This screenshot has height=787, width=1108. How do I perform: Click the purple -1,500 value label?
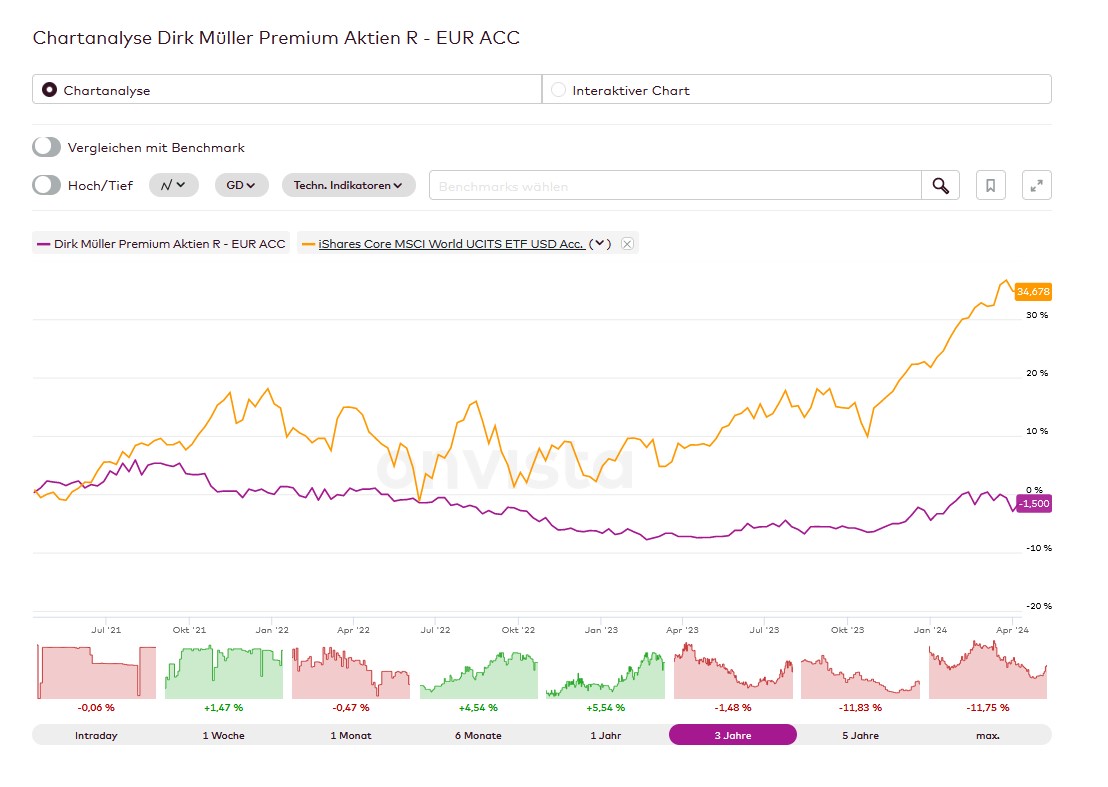click(1033, 504)
